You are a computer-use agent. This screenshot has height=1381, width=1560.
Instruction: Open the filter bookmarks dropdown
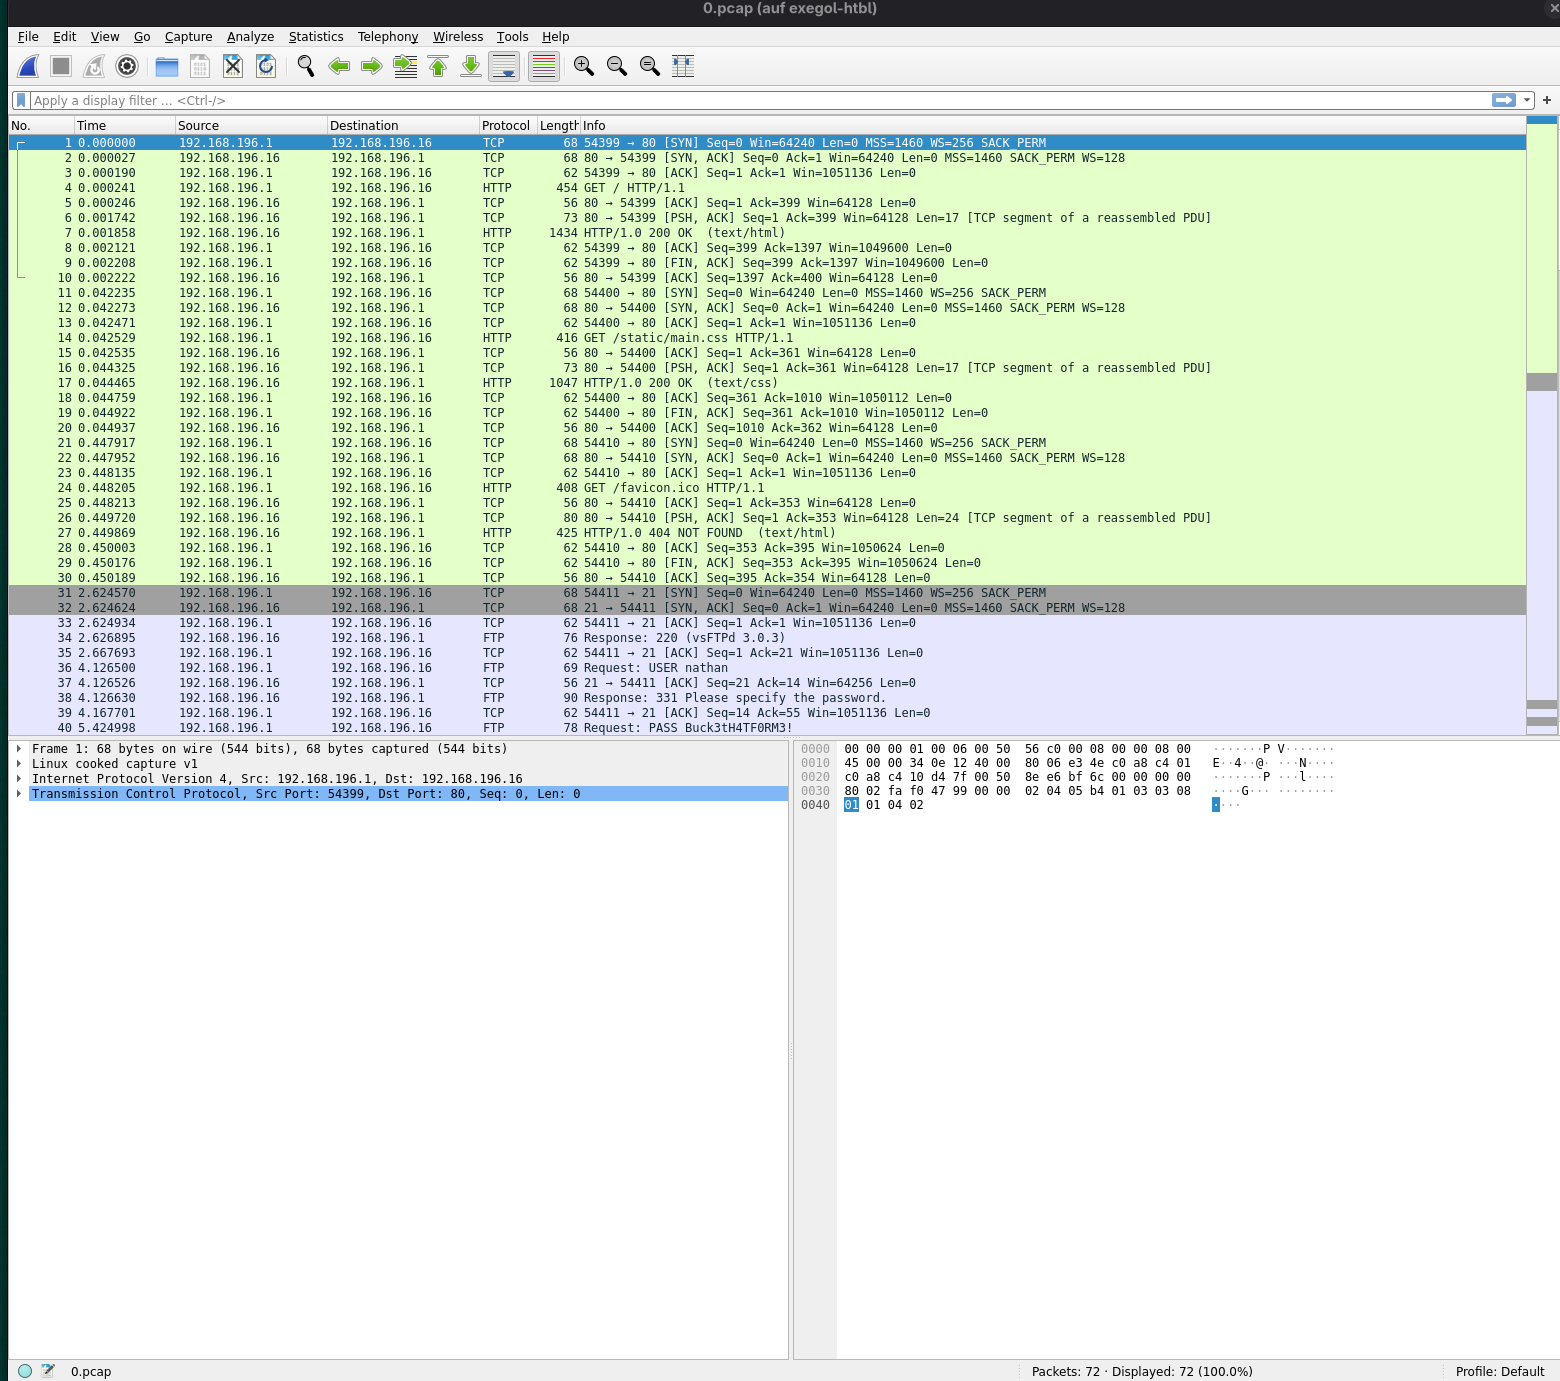[x=21, y=100]
